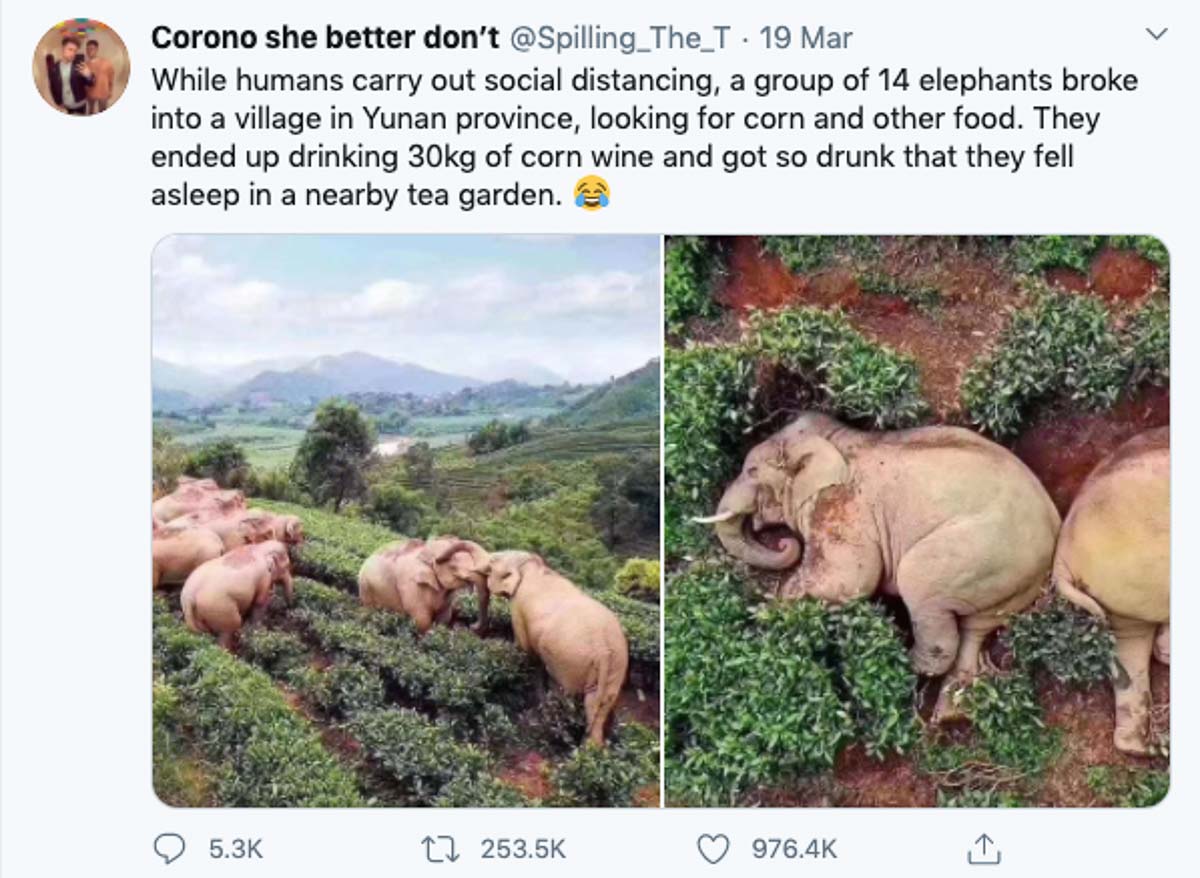Open the tweet by clicking its text
Screen dimensions: 1200x878
pyautogui.click(x=644, y=137)
